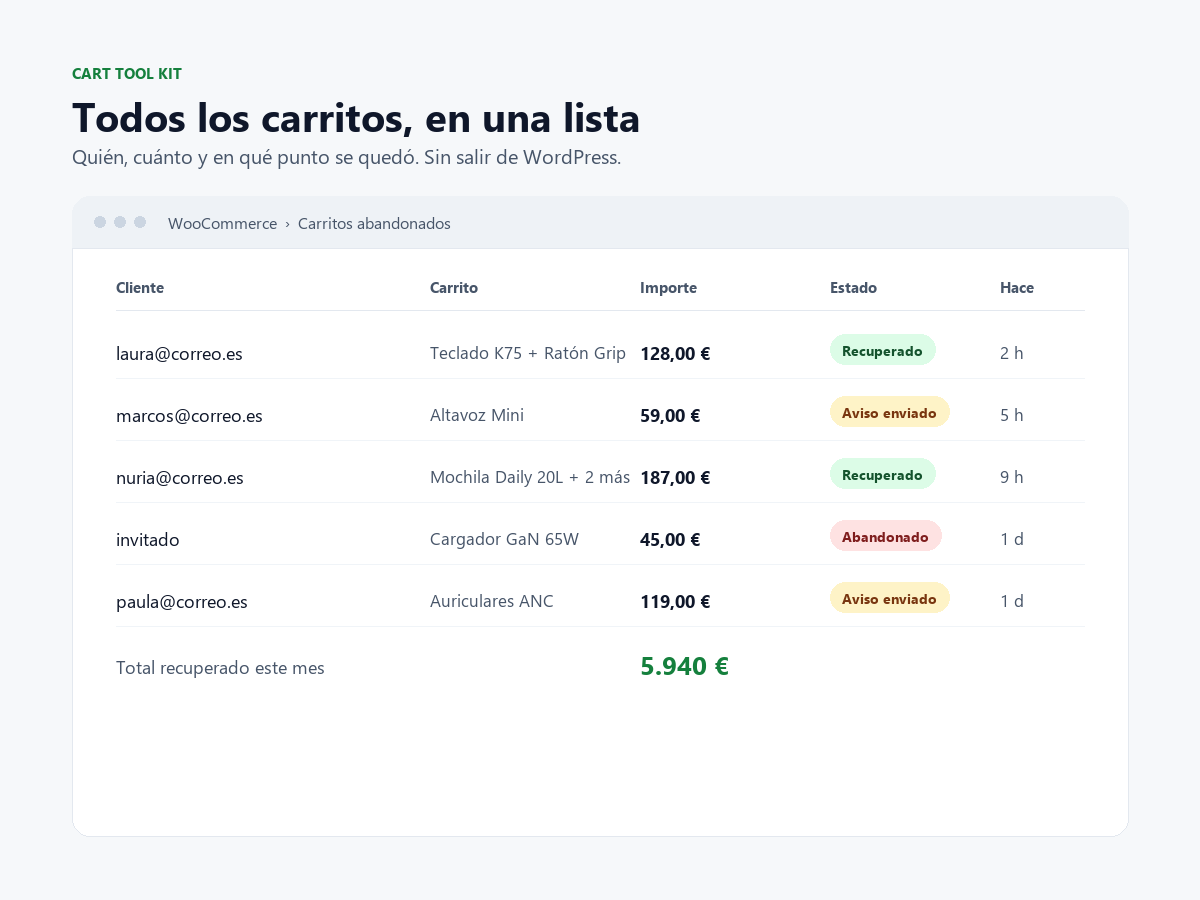Select the invitado customer cell
1200x900 pixels.
point(148,540)
